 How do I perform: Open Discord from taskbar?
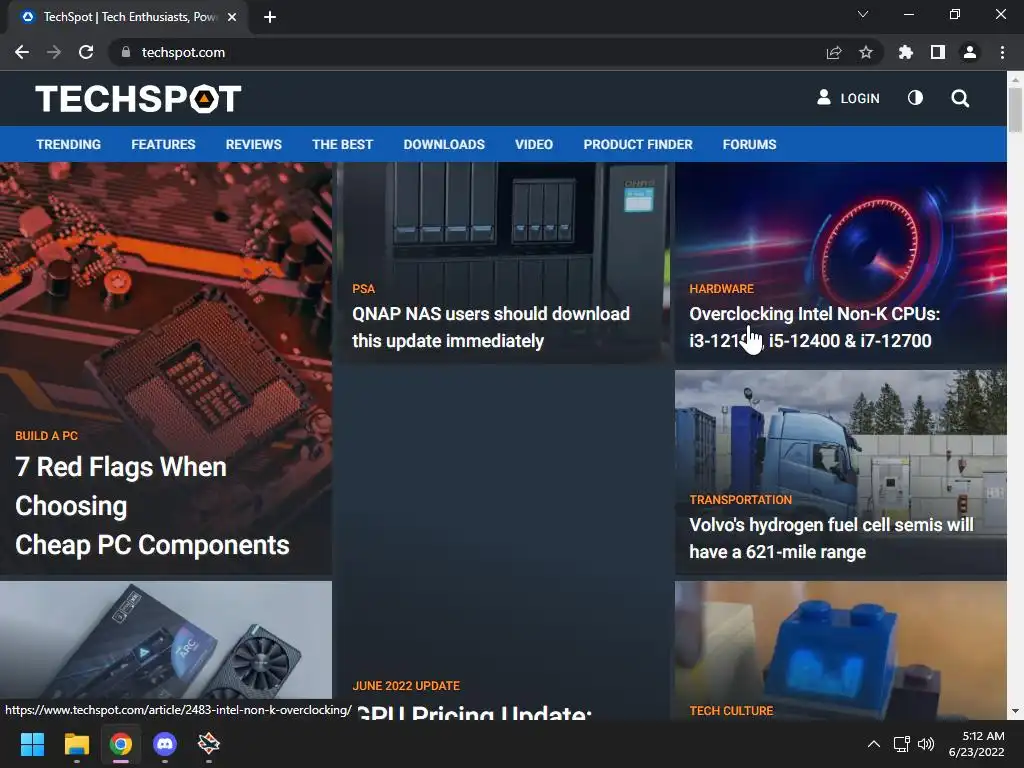(x=165, y=744)
